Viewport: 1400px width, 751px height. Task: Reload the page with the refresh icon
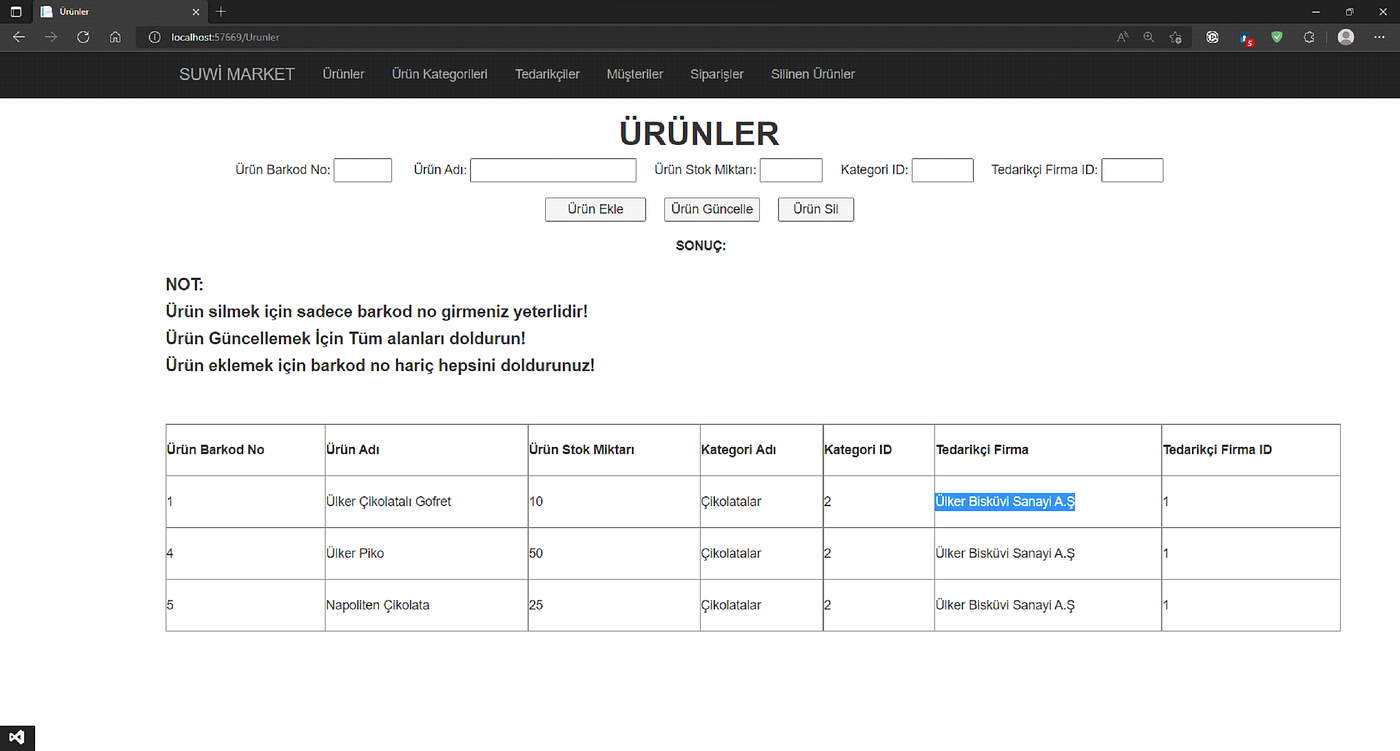83,37
